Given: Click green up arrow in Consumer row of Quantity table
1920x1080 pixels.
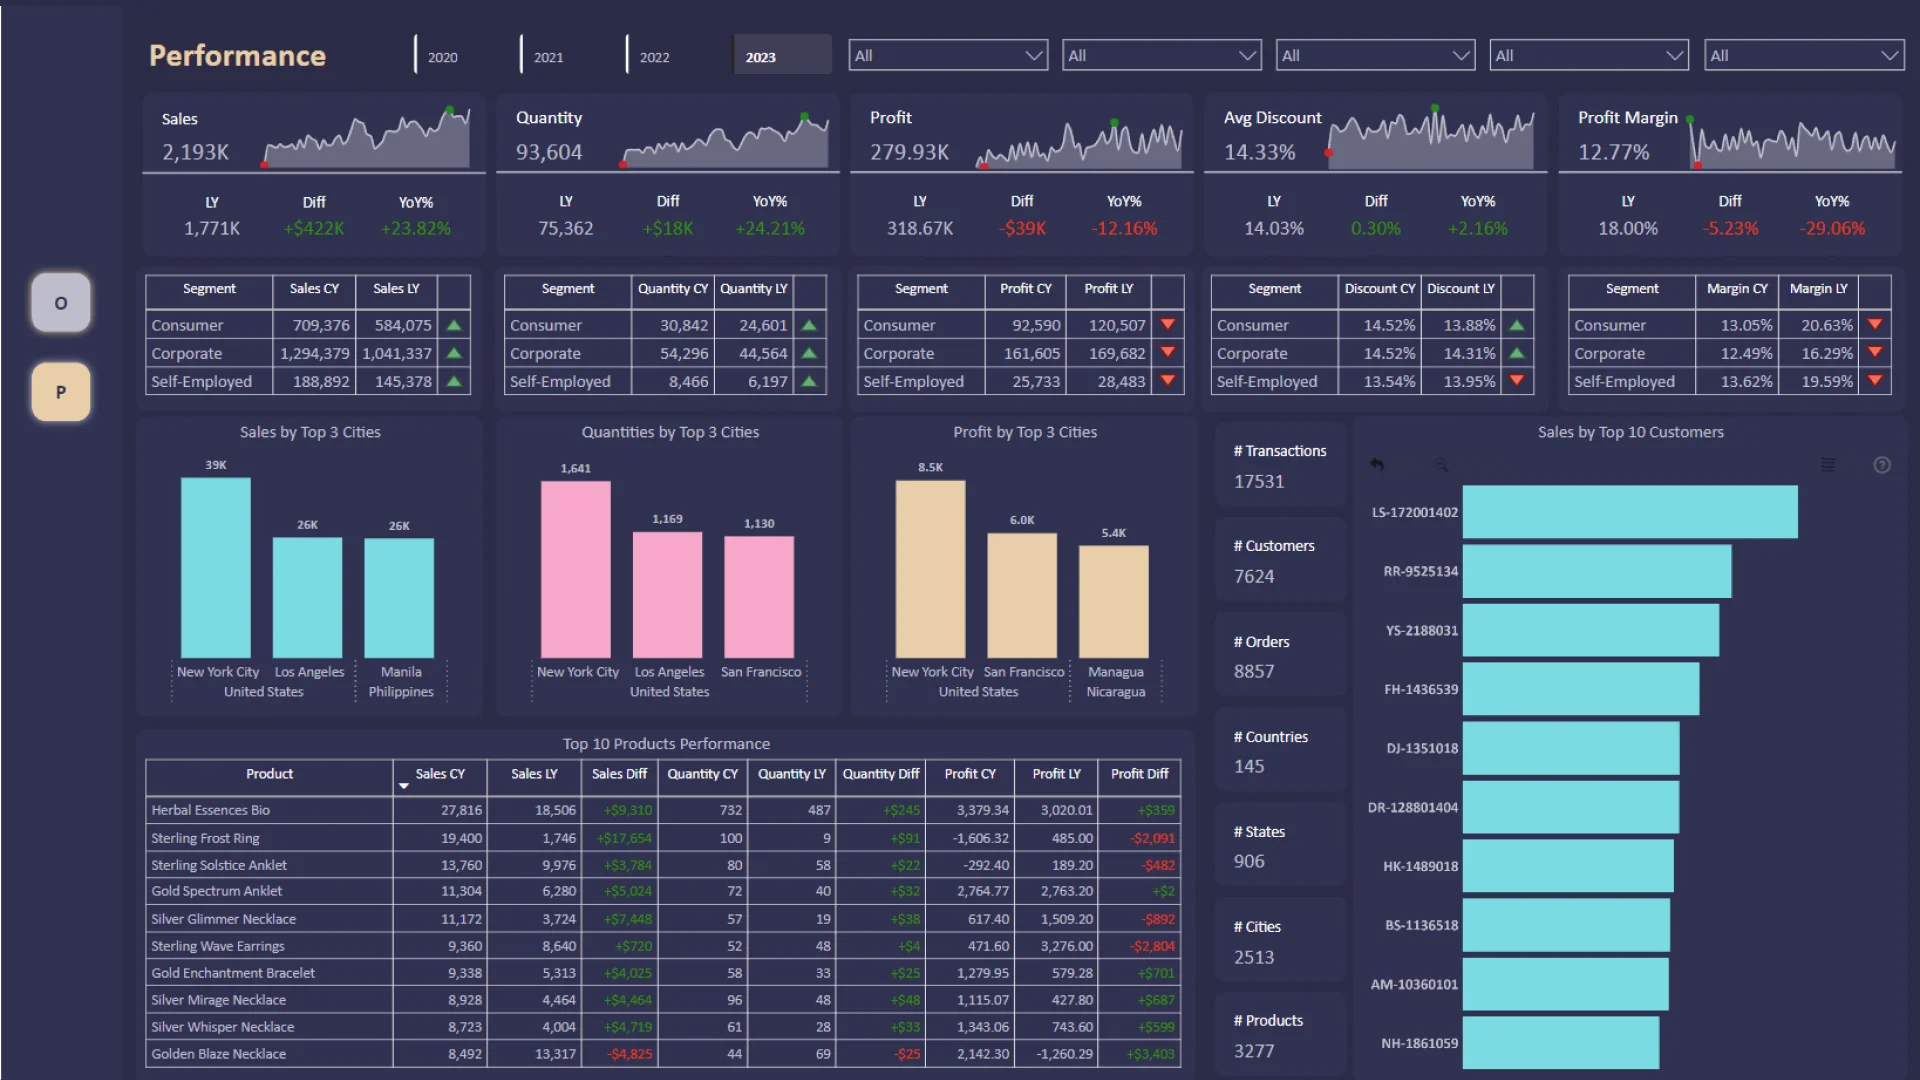Looking at the screenshot, I should click(x=809, y=325).
